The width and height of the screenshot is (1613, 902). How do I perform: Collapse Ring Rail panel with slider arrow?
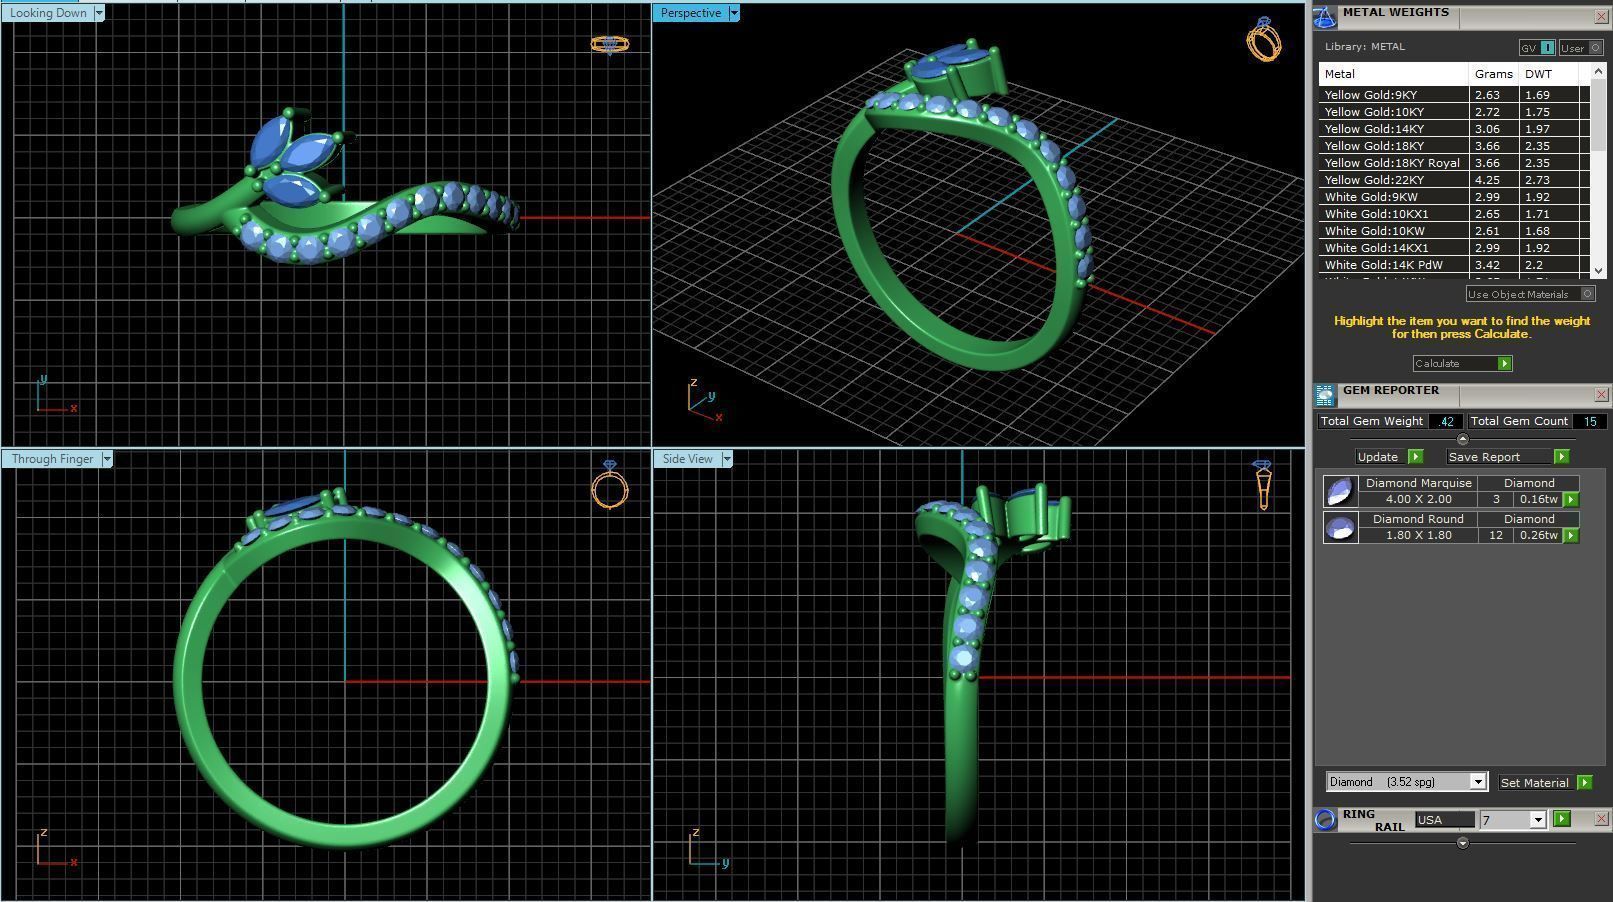tap(1463, 843)
